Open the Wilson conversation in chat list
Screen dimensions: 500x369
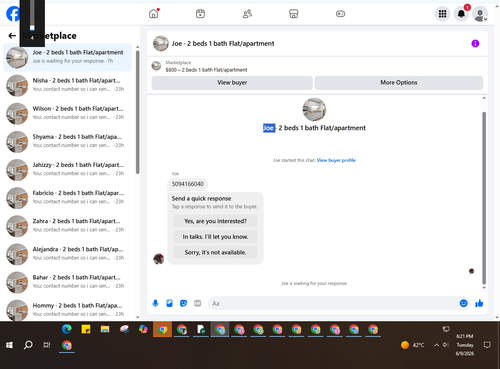tap(67, 113)
